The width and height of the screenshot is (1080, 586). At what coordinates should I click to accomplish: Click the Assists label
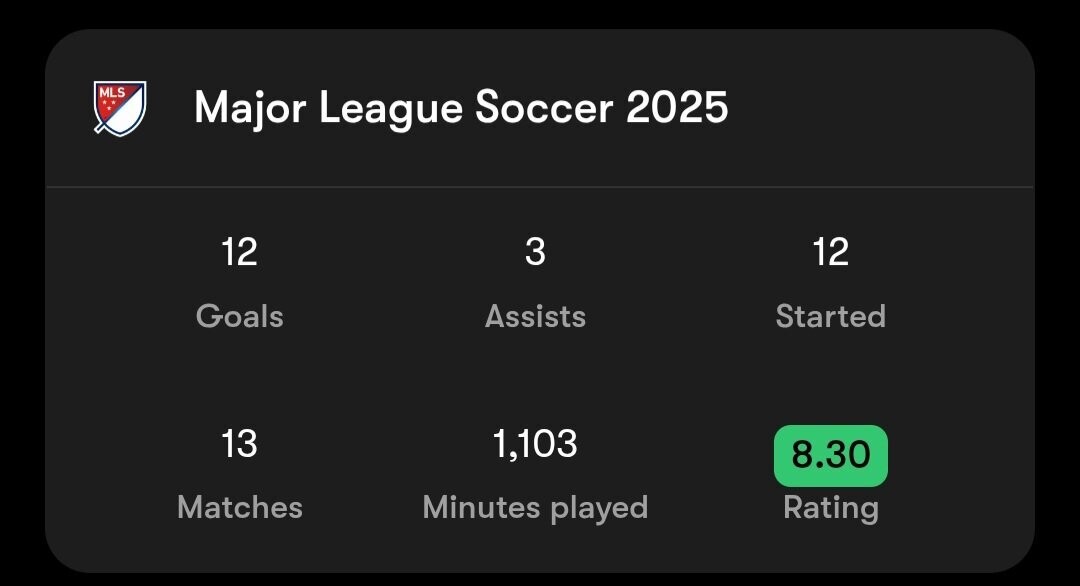tap(535, 316)
